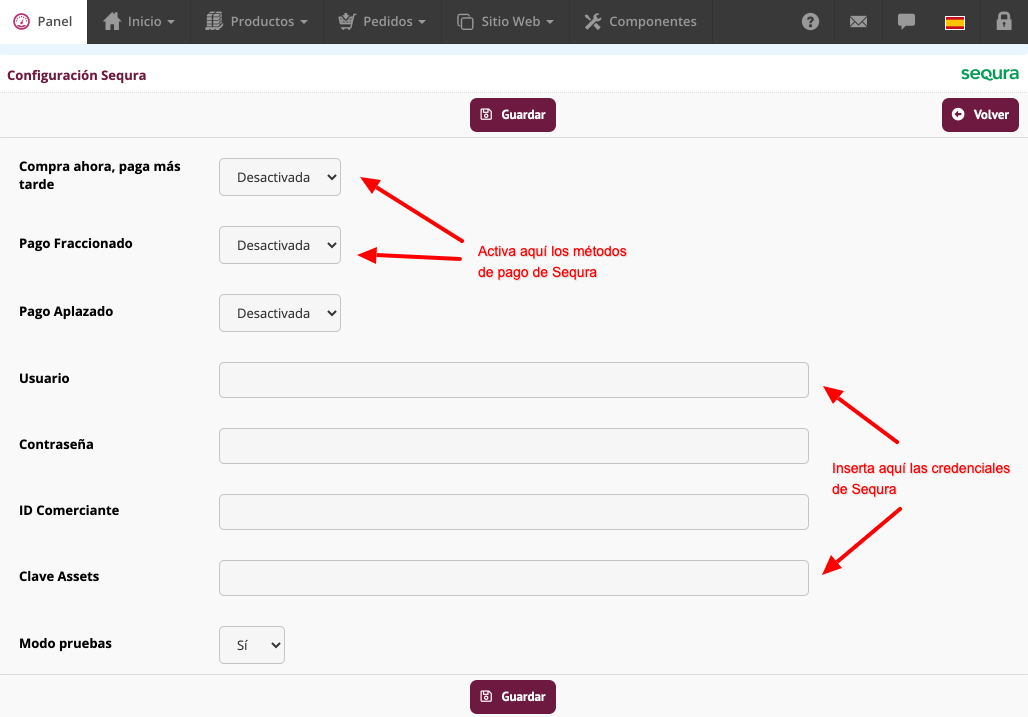Open the Pedidos menu
Viewport: 1028px width, 717px height.
(x=382, y=22)
